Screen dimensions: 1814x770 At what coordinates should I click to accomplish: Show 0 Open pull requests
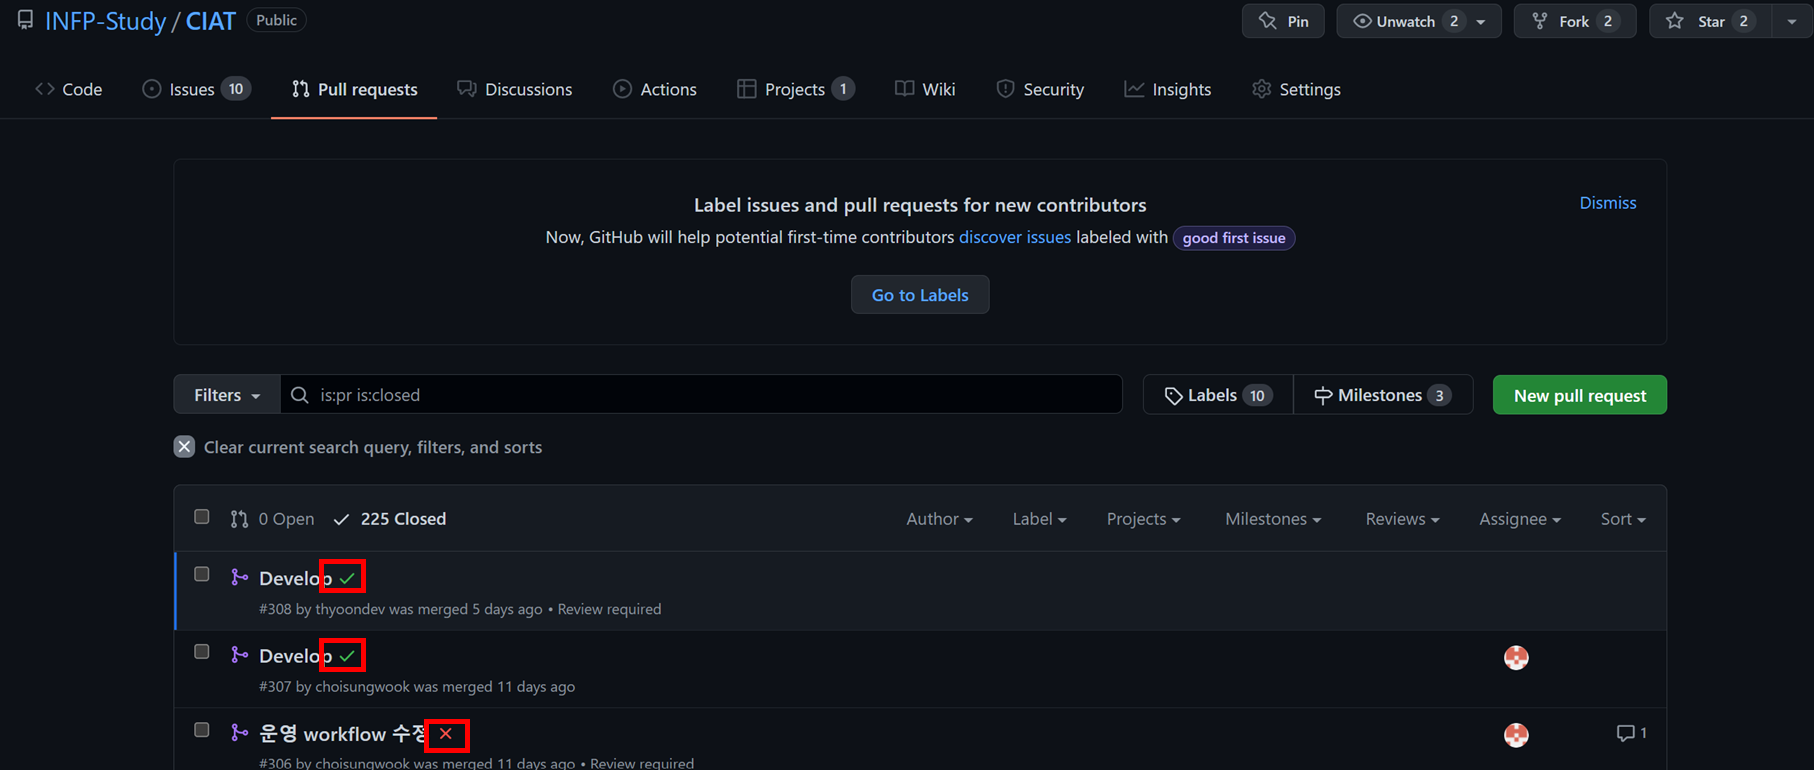272,519
